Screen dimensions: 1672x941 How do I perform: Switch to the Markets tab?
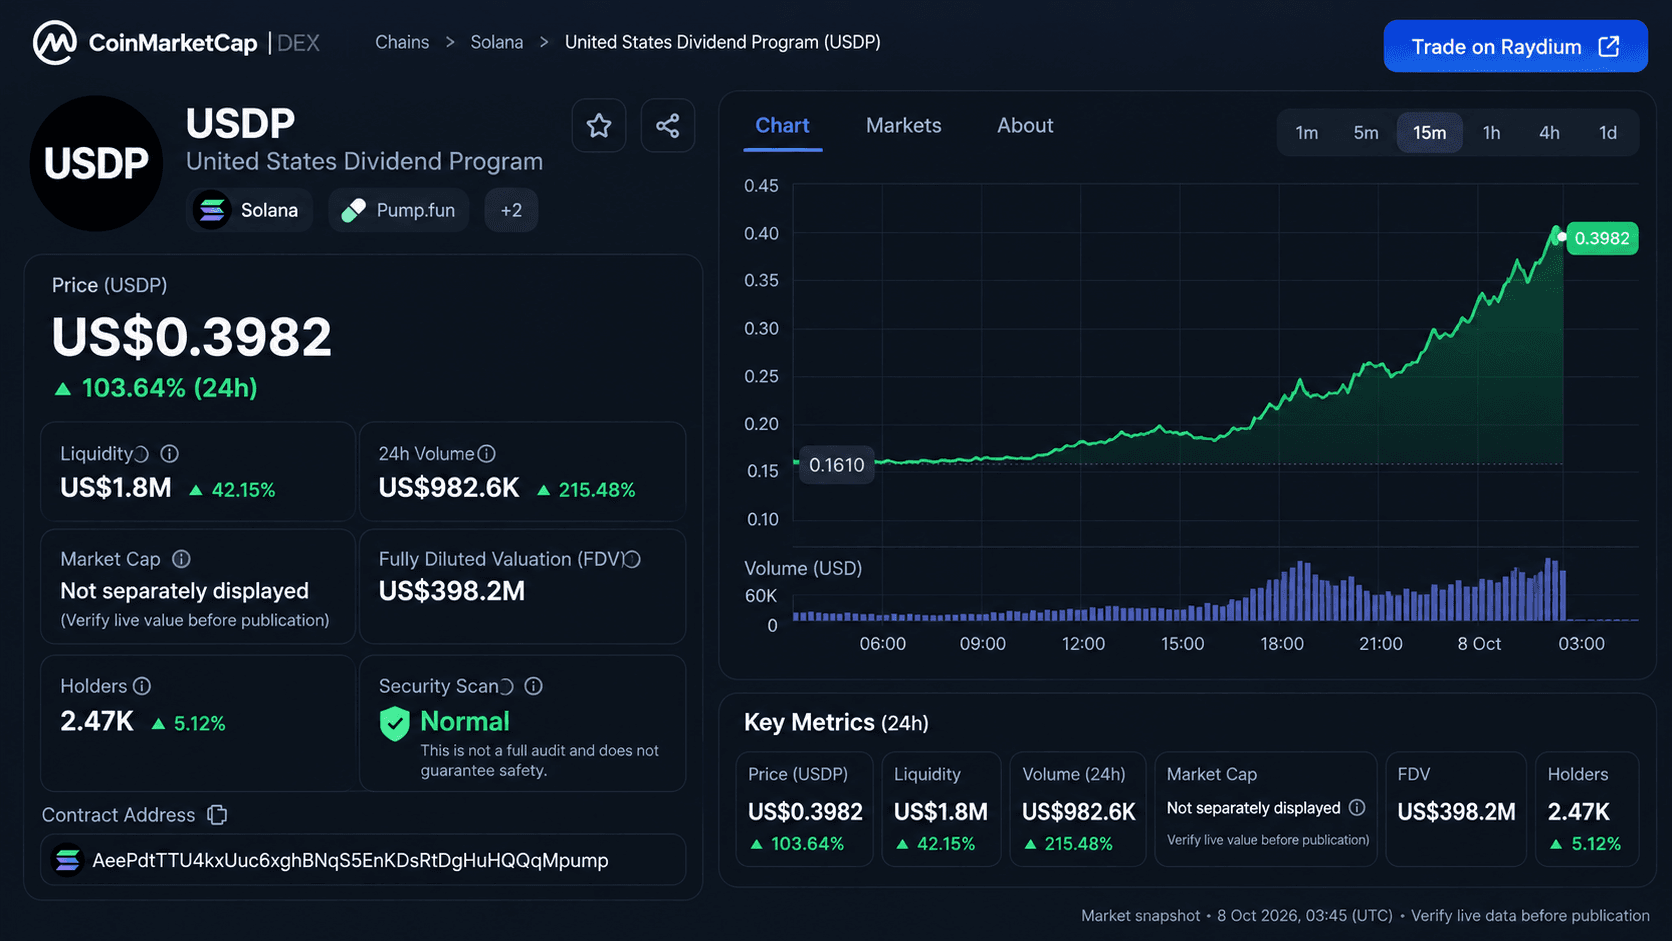904,126
